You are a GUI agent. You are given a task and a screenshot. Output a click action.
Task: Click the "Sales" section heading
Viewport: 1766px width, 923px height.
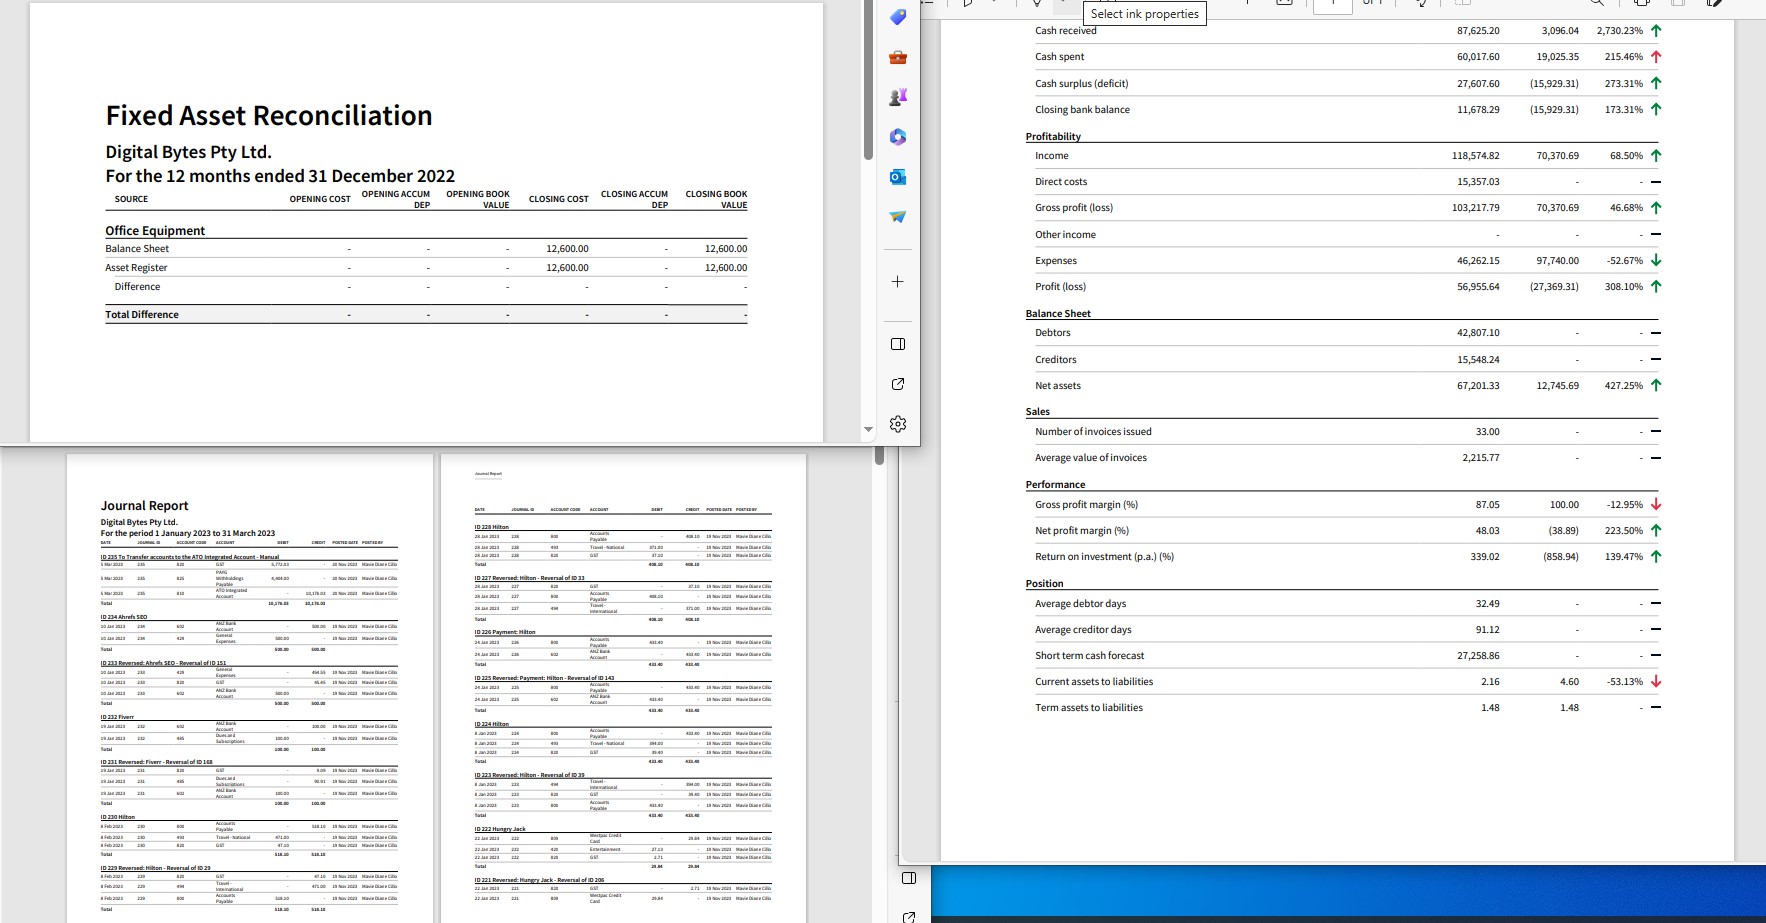click(x=1038, y=412)
